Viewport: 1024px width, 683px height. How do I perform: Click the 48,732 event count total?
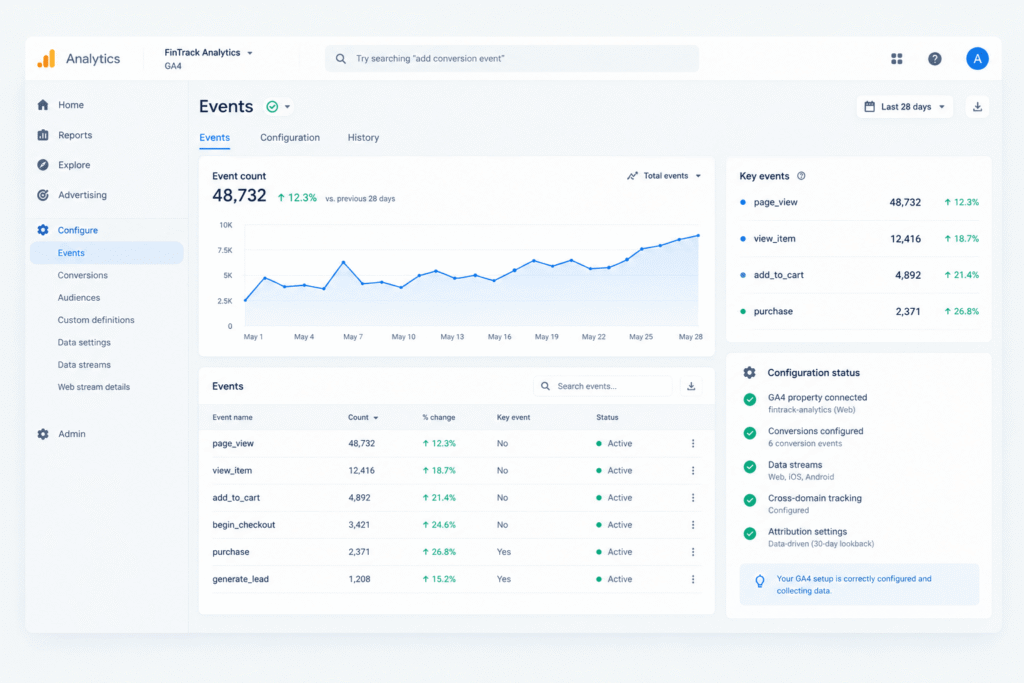point(239,196)
